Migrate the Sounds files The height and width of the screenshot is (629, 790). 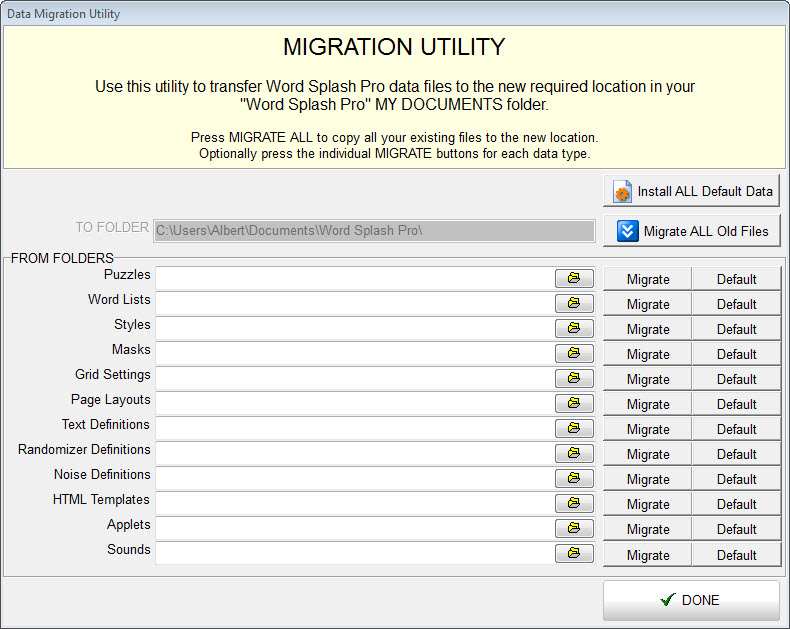[x=647, y=555]
